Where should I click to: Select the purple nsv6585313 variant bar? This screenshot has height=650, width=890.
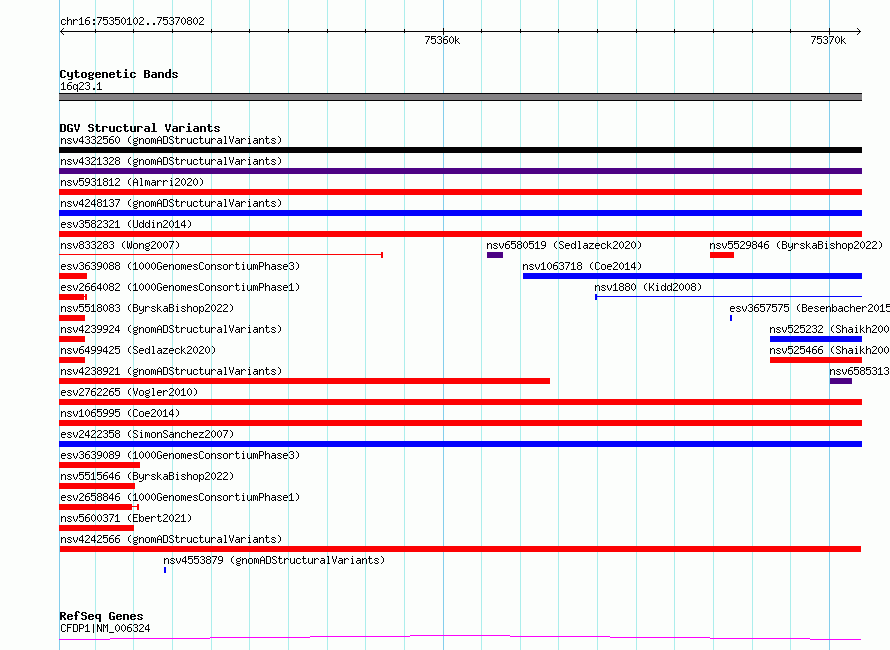pos(841,381)
